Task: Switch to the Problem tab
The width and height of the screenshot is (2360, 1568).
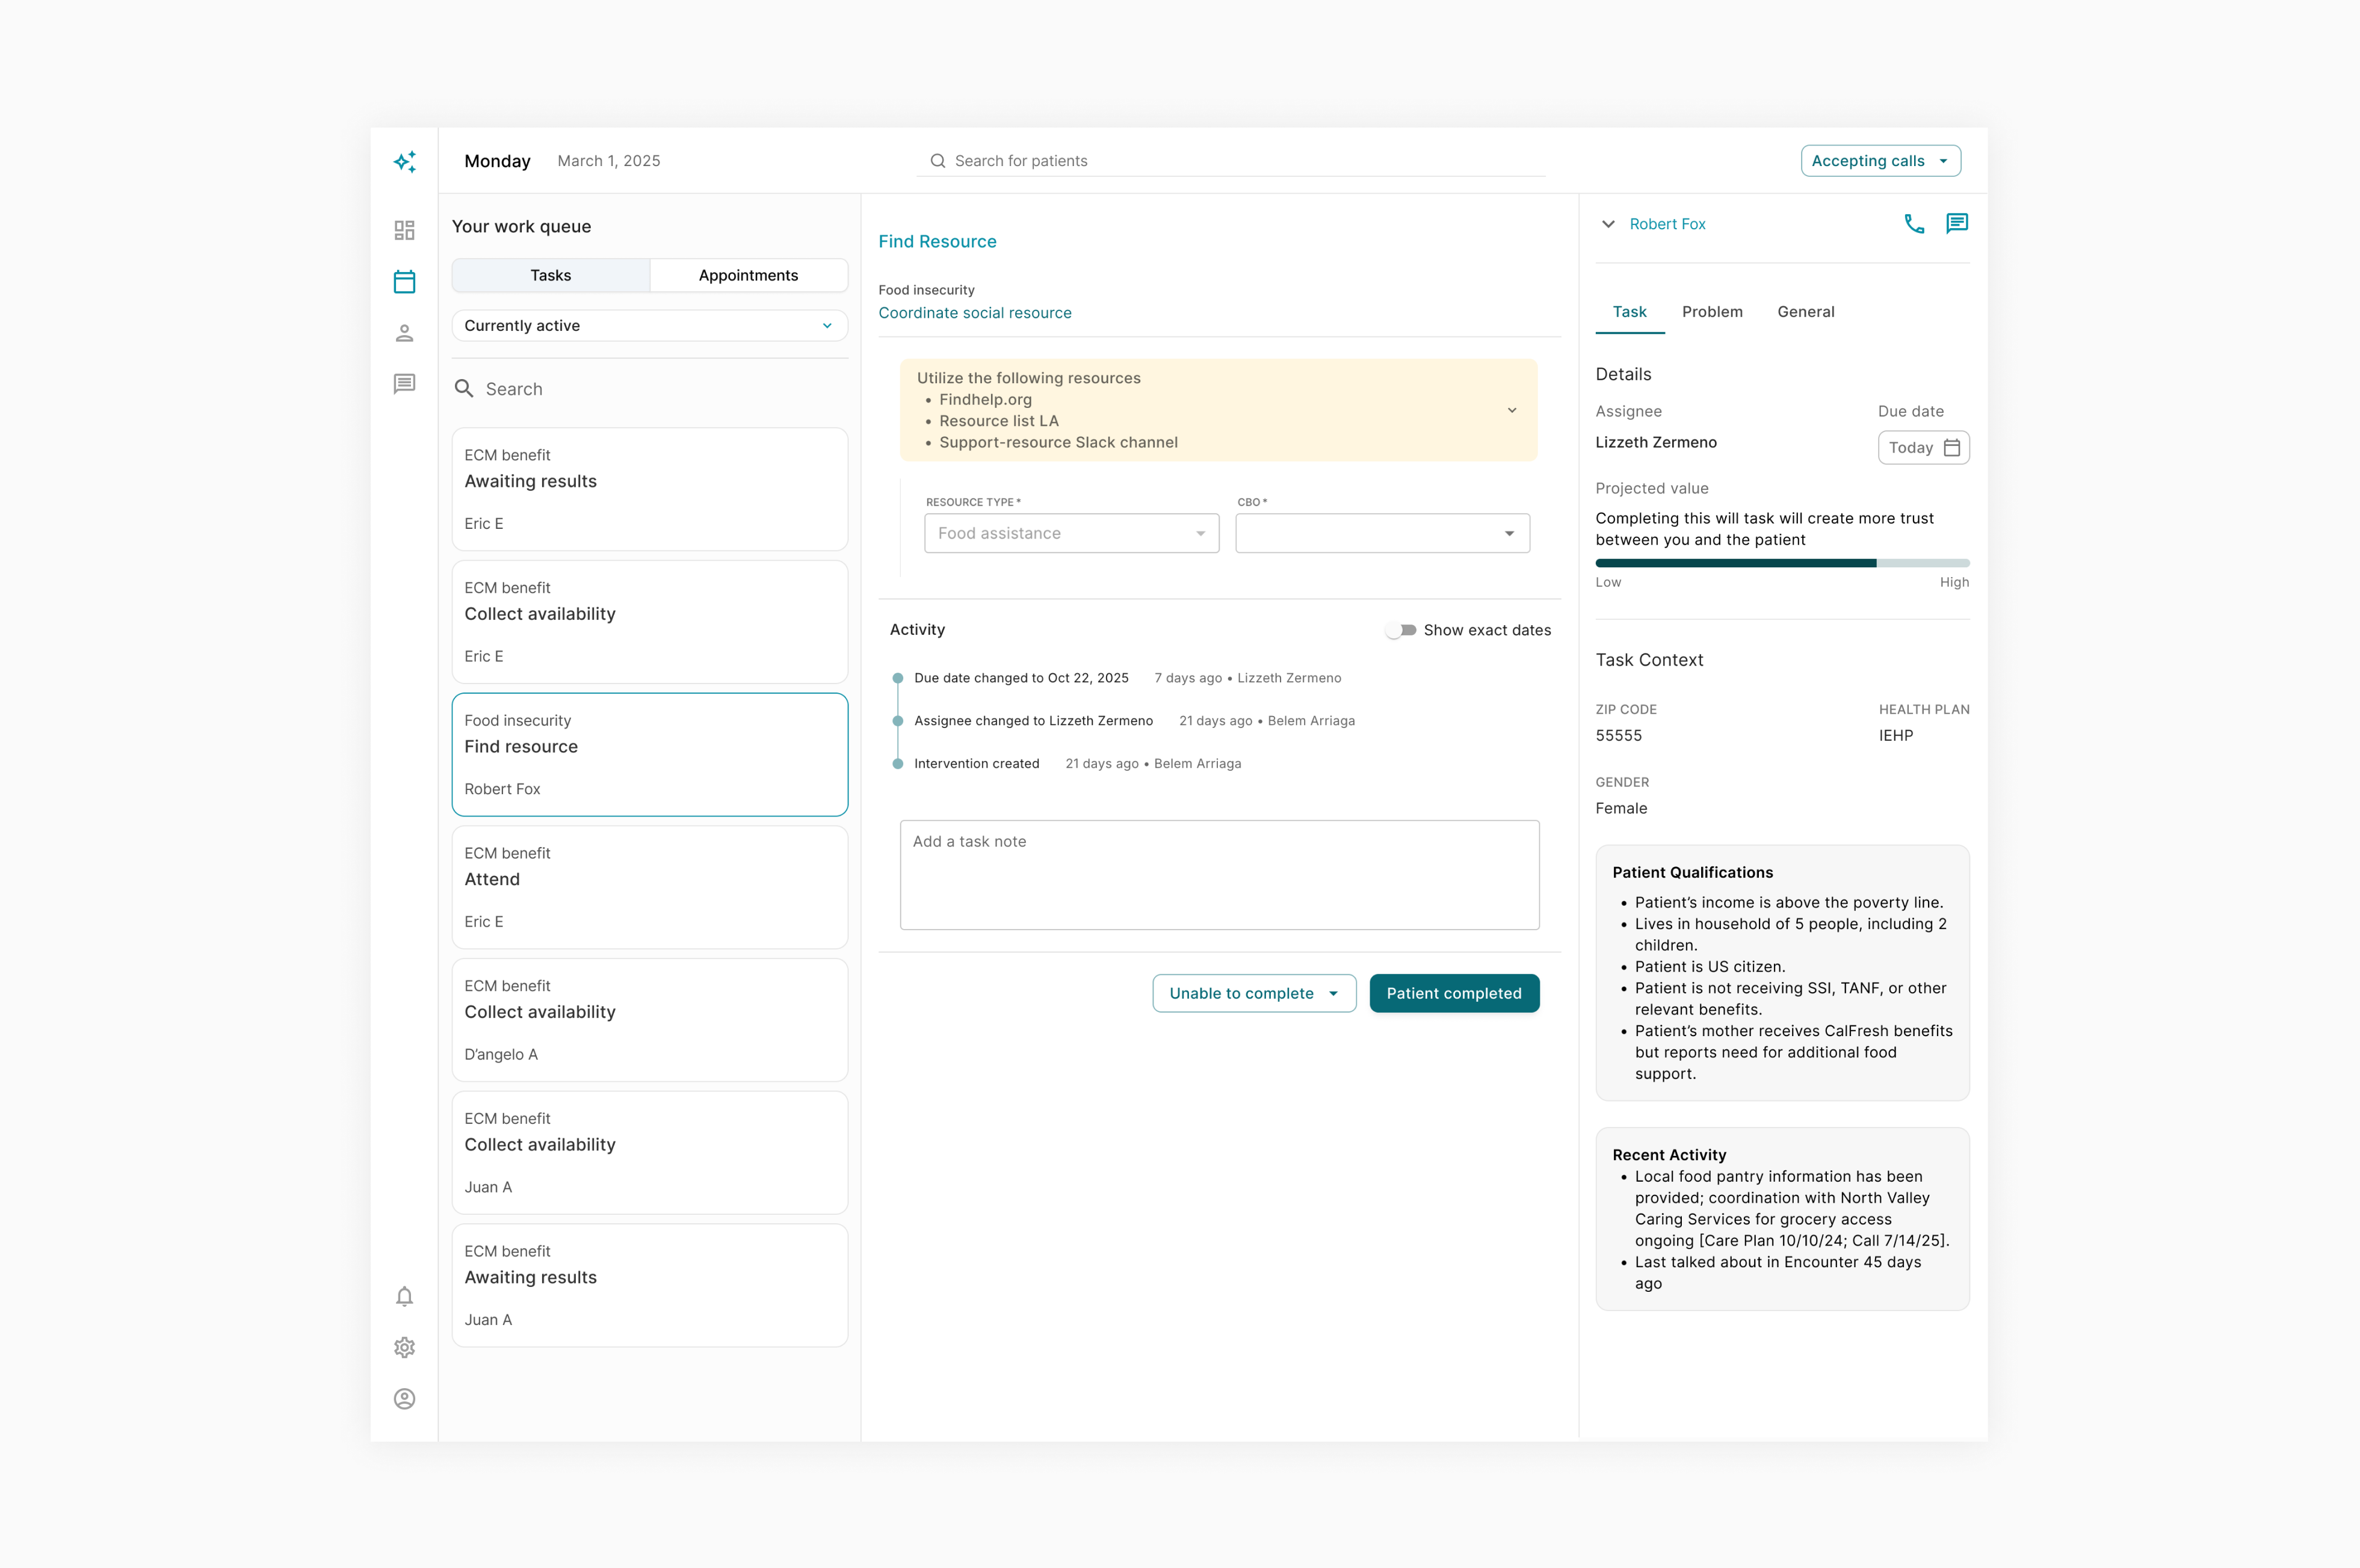Action: point(1712,312)
